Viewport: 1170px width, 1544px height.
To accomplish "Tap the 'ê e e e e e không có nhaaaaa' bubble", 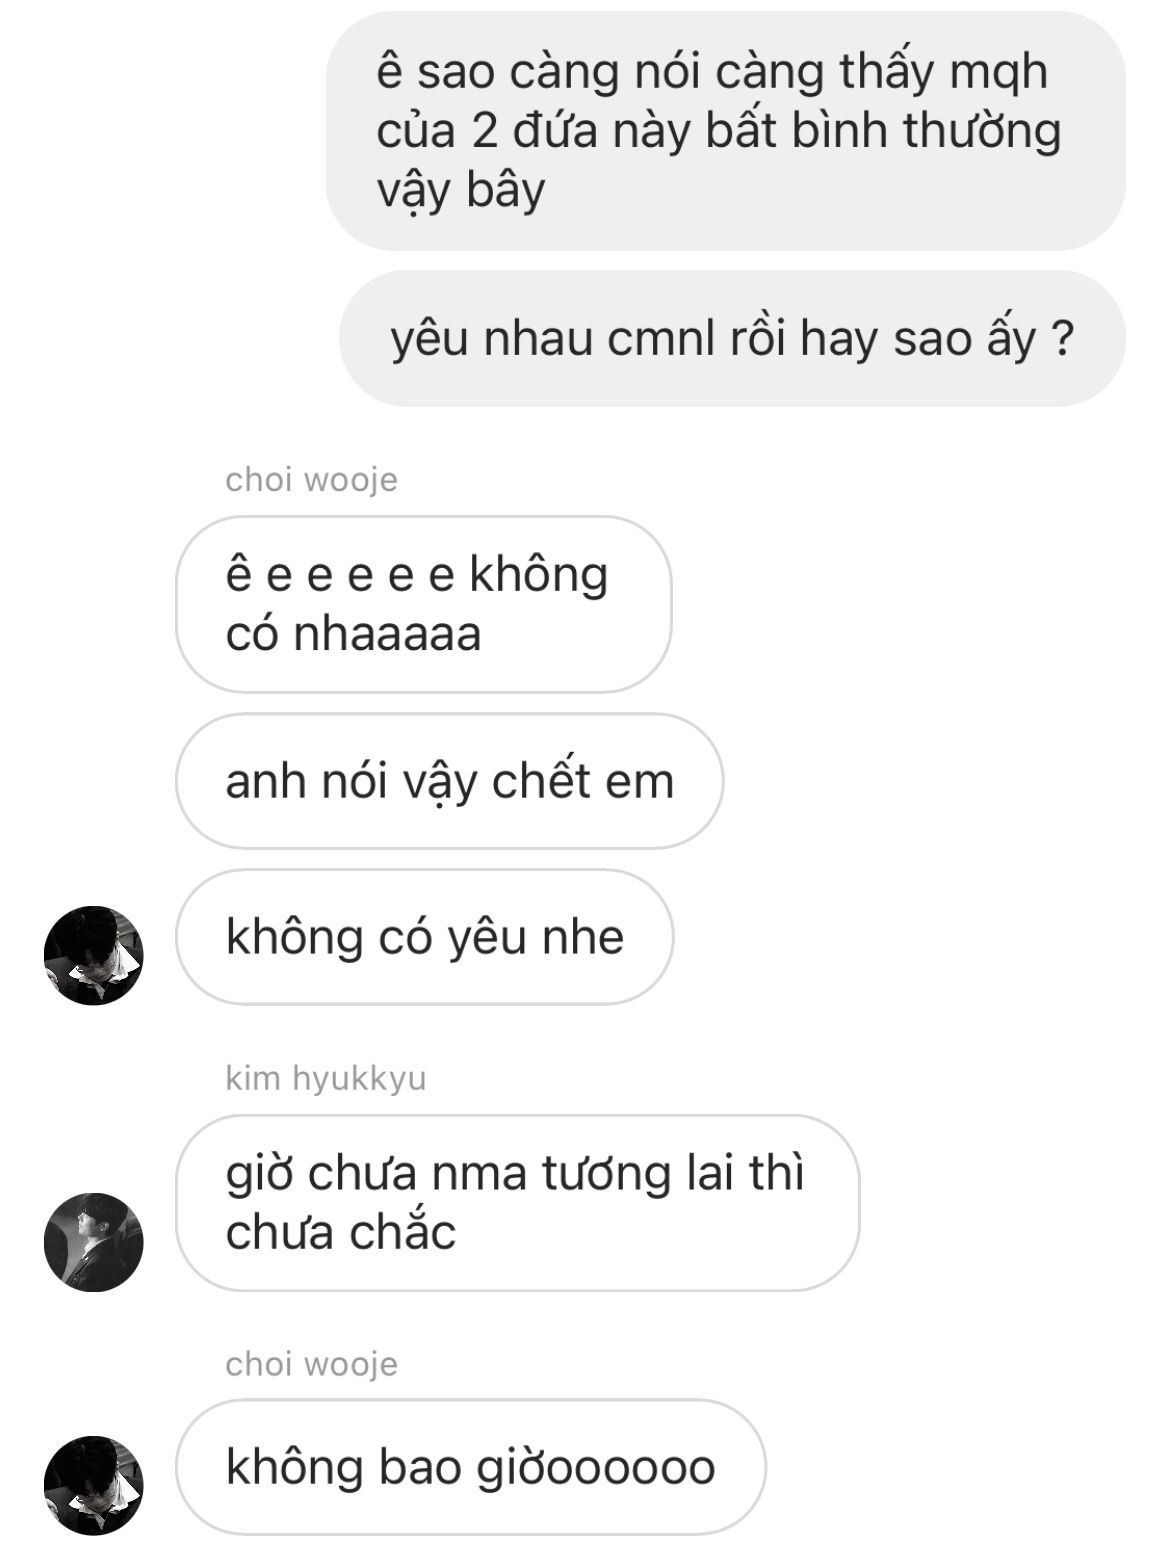I will [424, 604].
